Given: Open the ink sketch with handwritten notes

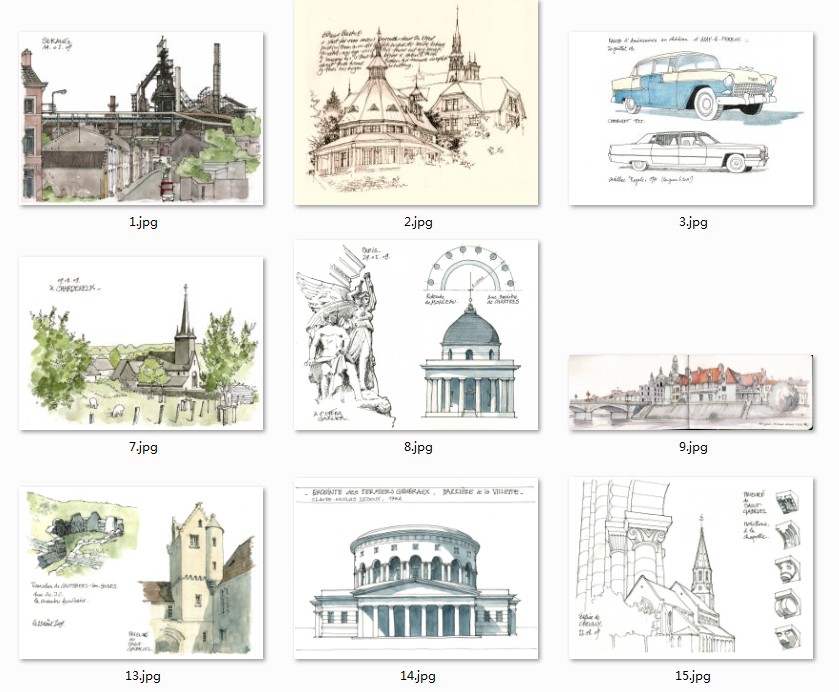Looking at the screenshot, I should click(416, 103).
